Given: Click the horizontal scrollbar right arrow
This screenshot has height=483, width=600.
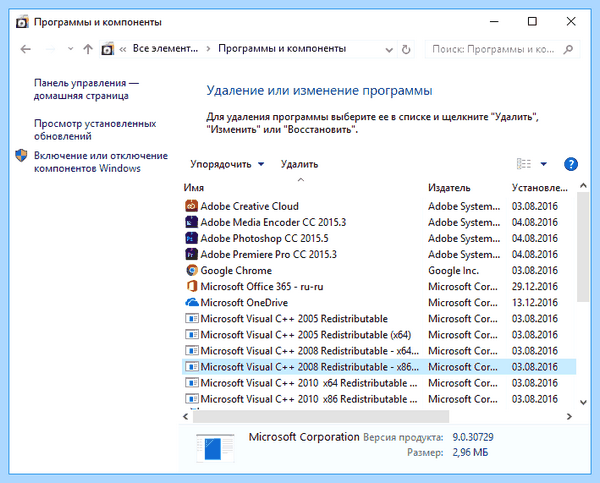Looking at the screenshot, I should [569, 416].
